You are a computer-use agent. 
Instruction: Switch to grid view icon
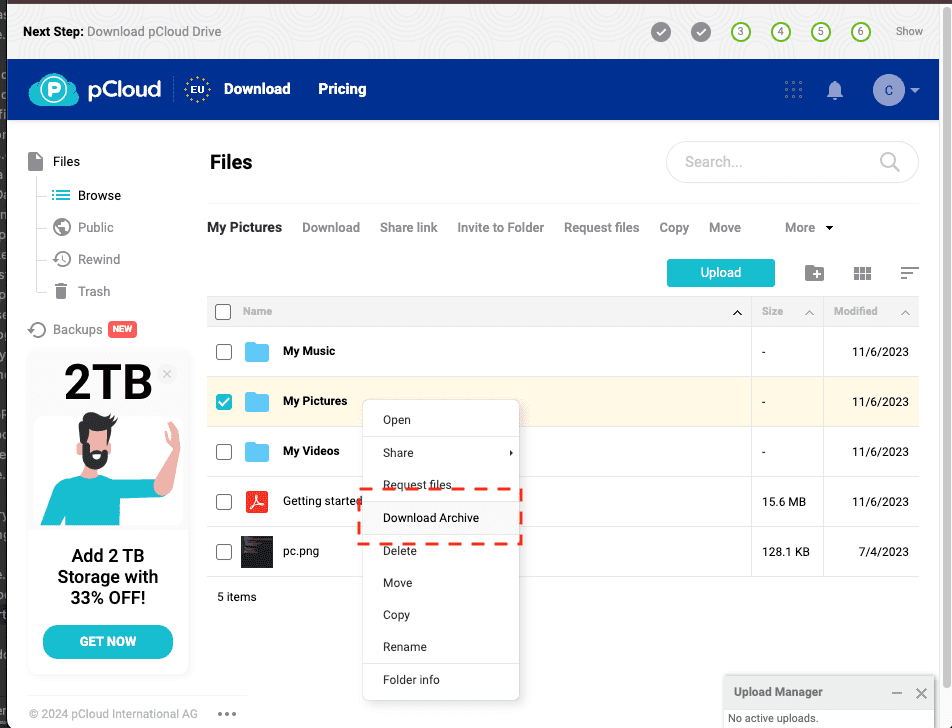tap(862, 273)
